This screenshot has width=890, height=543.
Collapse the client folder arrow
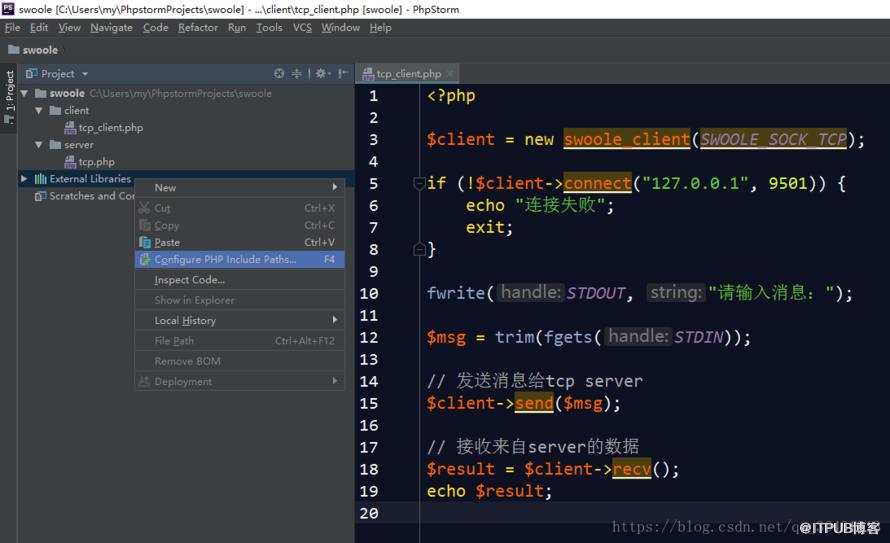[39, 111]
